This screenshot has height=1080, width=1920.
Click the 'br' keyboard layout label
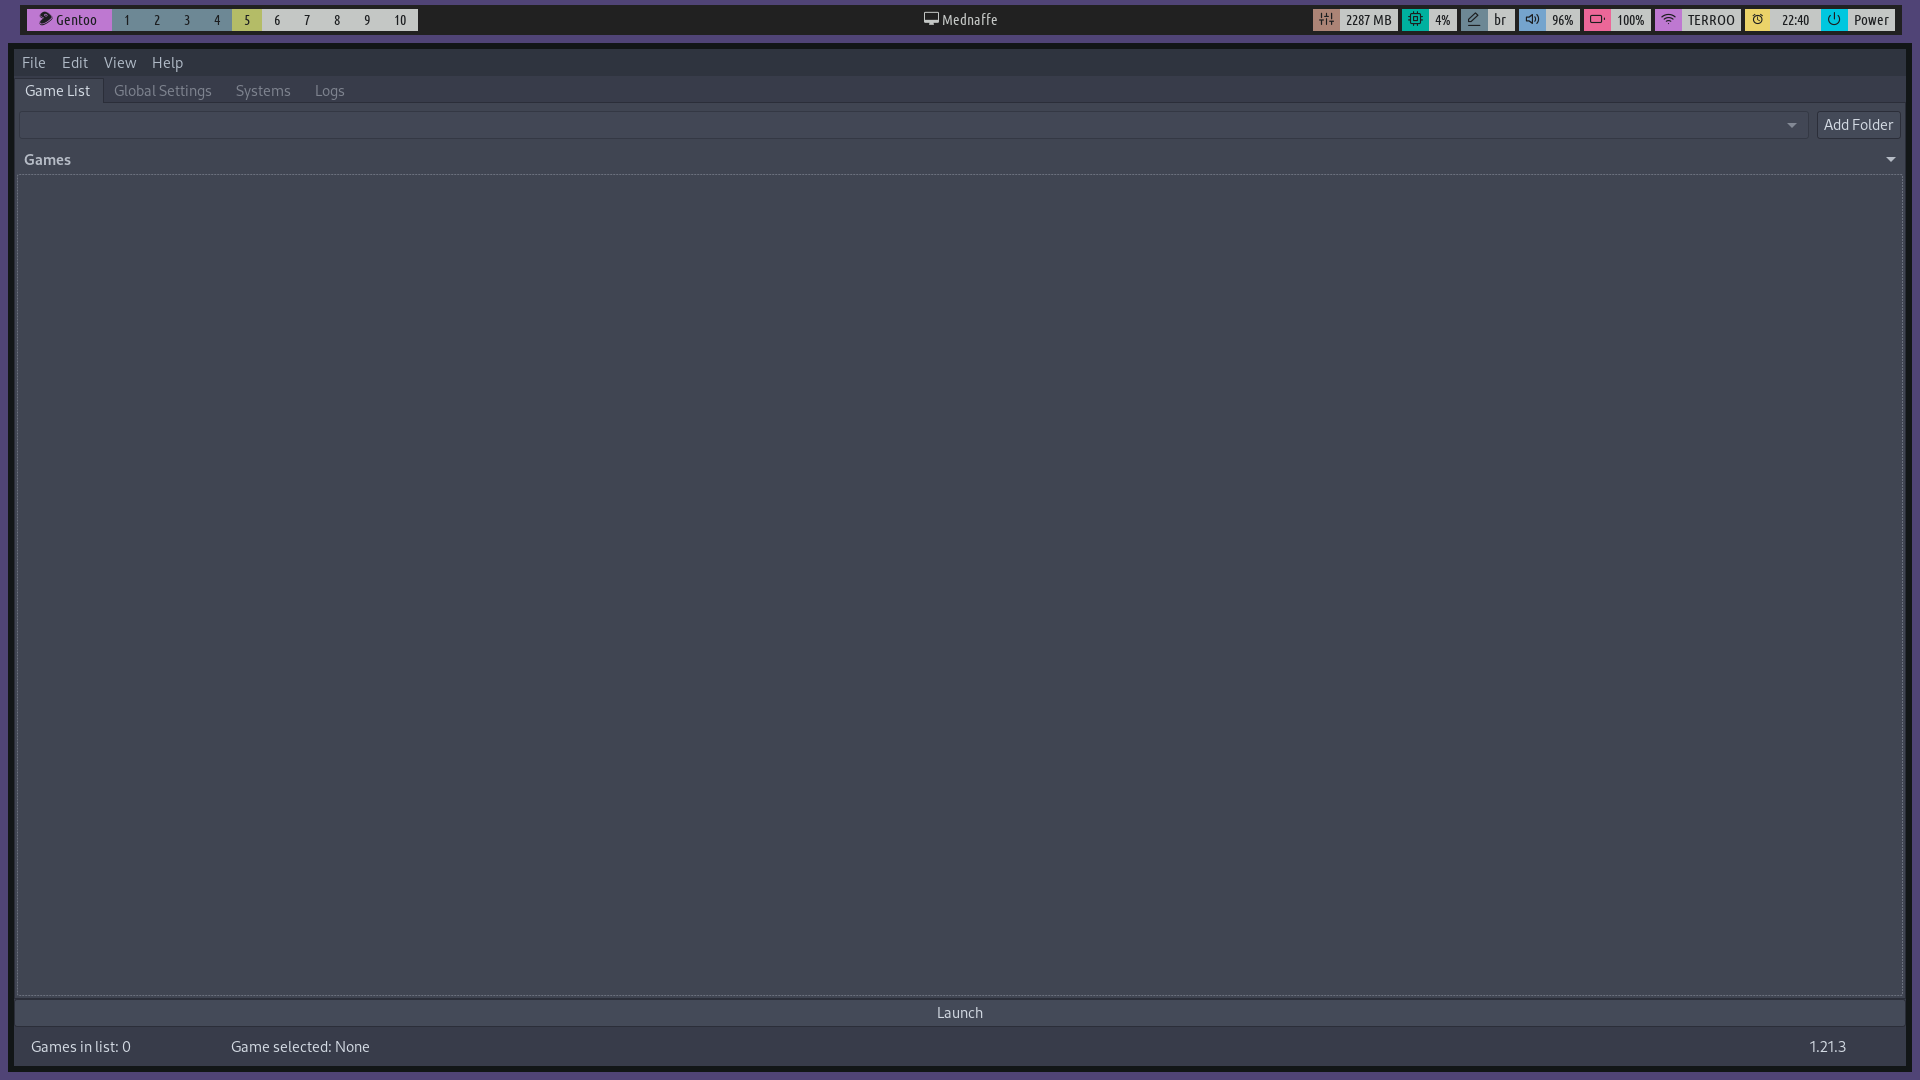(1500, 20)
